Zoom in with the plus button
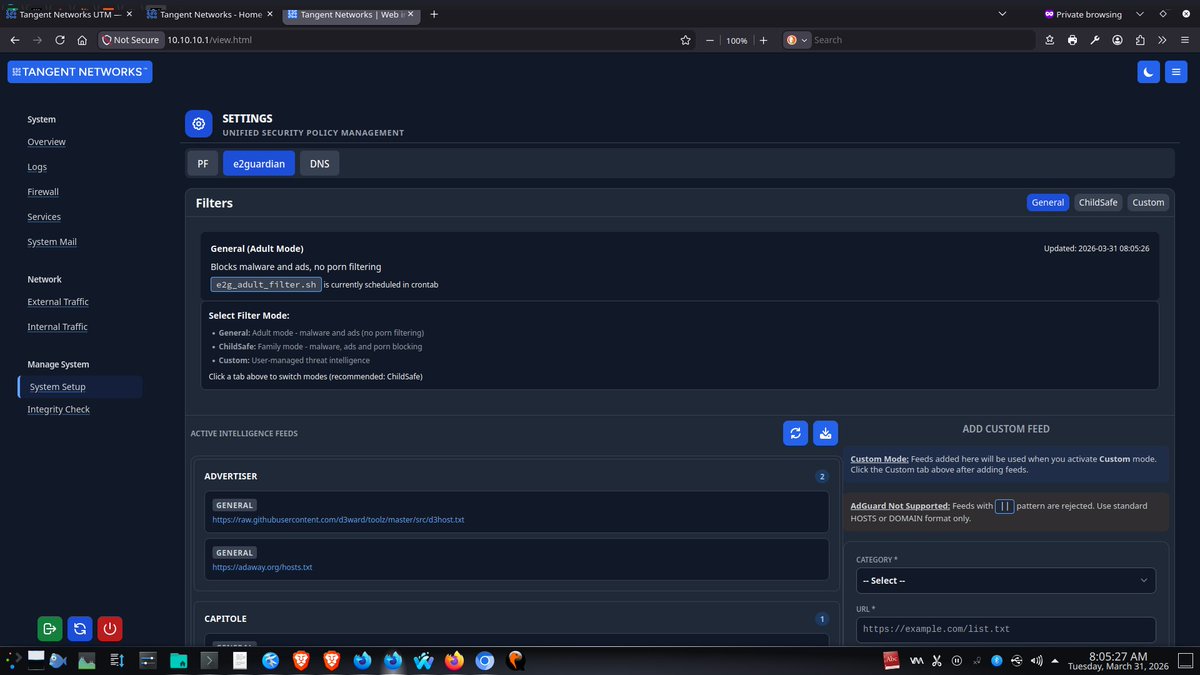1200x675 pixels. pos(763,40)
